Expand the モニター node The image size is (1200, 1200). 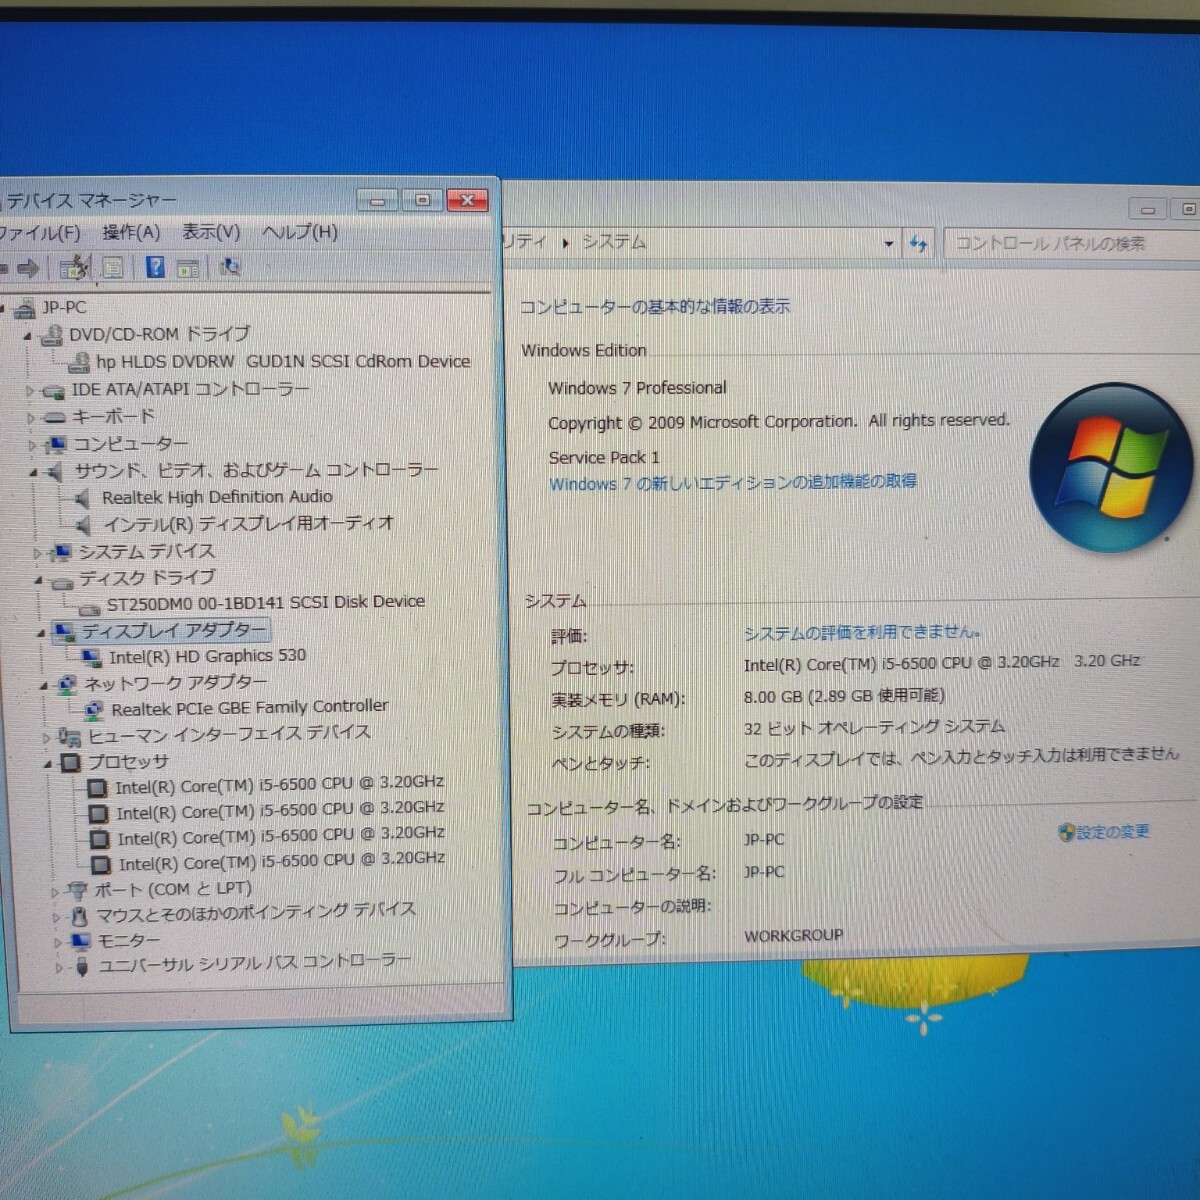pos(58,942)
